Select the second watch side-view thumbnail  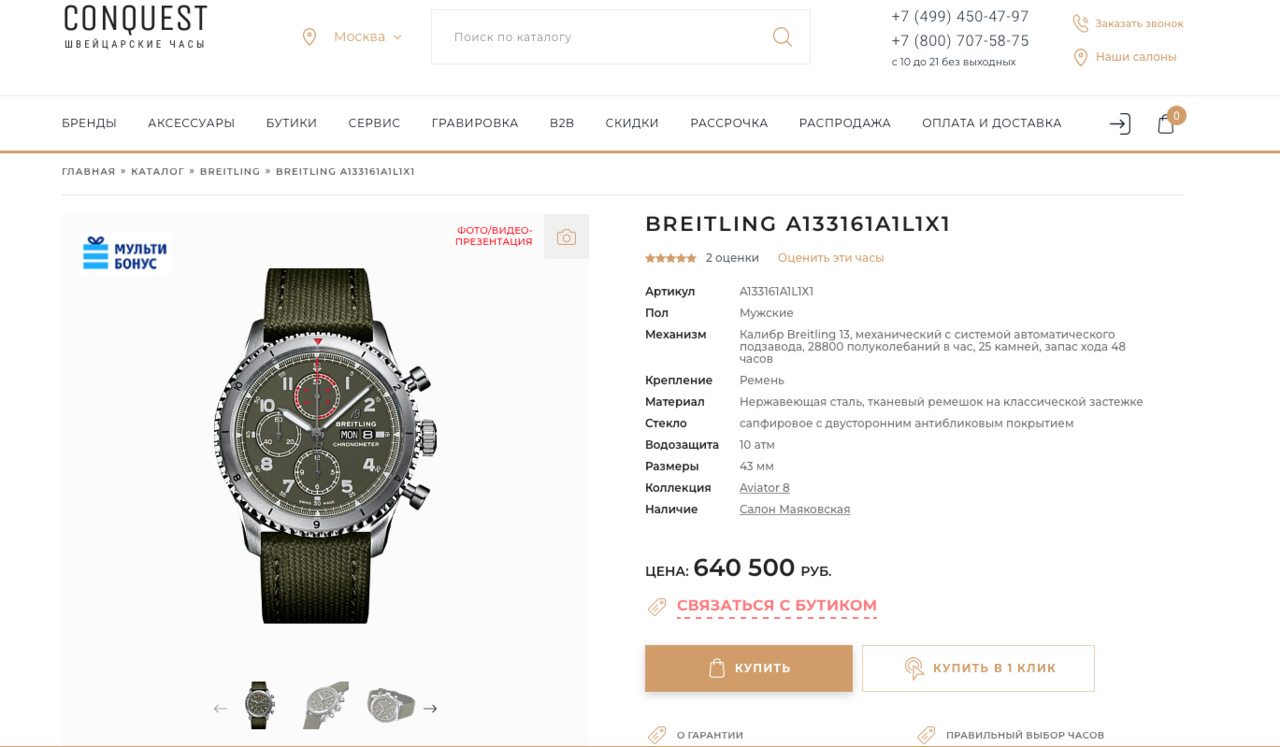[x=326, y=706]
